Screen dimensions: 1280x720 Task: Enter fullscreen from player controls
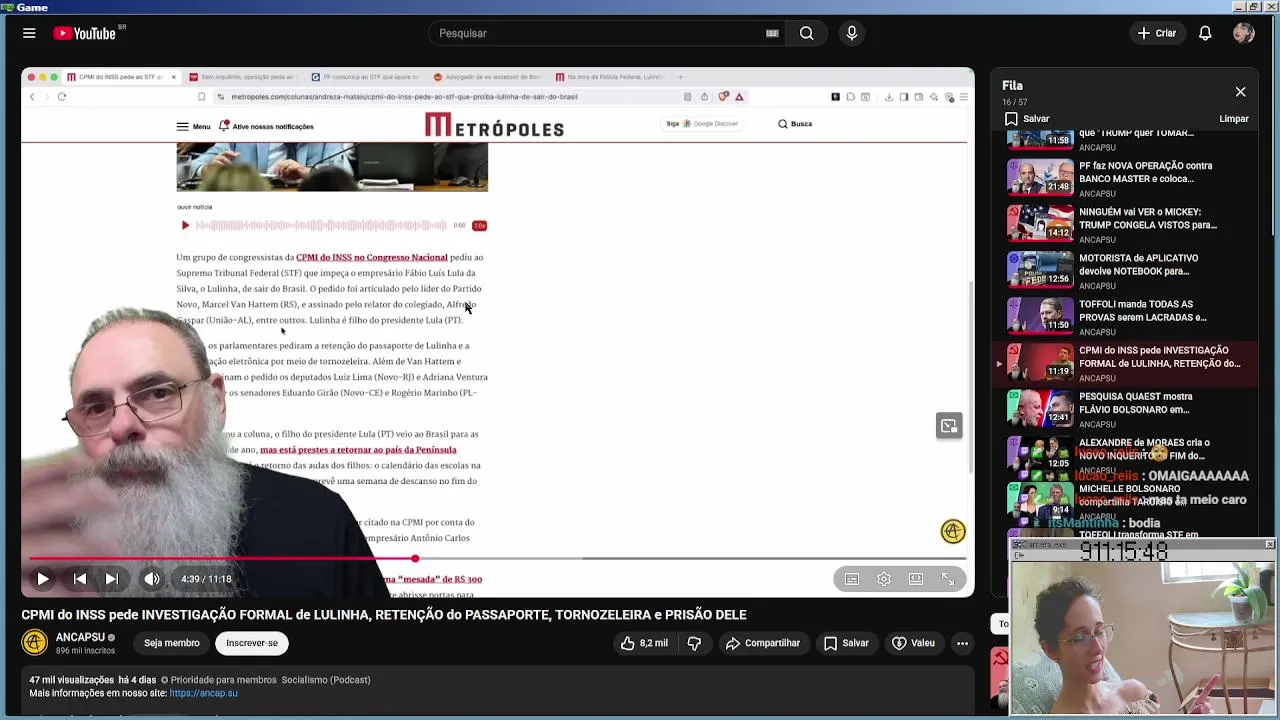pyautogui.click(x=948, y=579)
